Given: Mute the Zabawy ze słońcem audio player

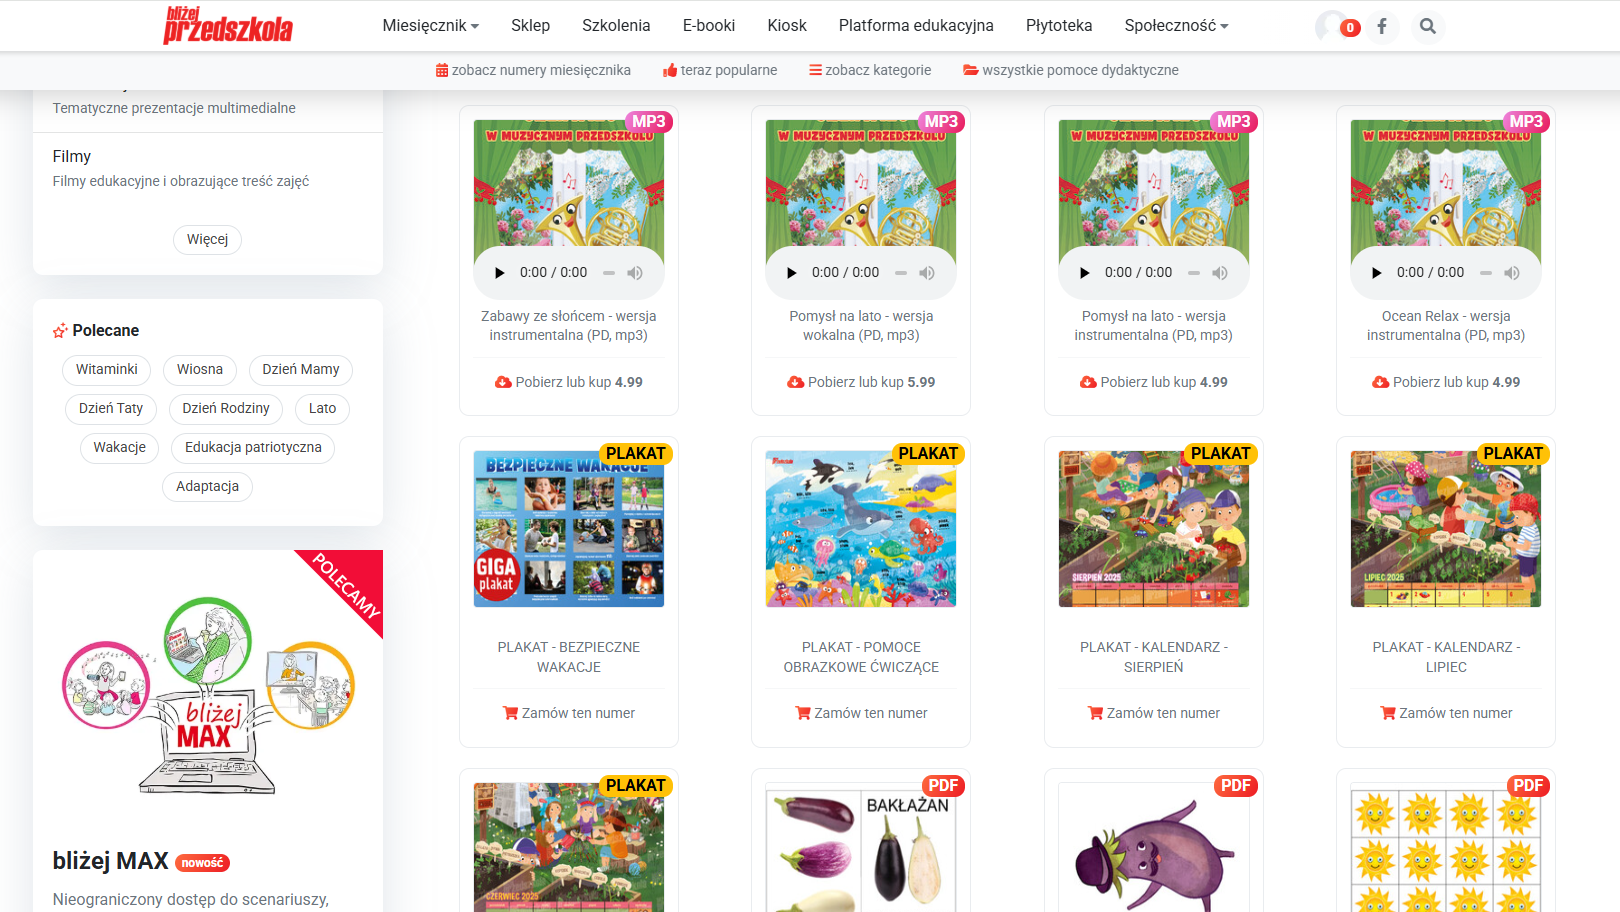Looking at the screenshot, I should point(635,272).
